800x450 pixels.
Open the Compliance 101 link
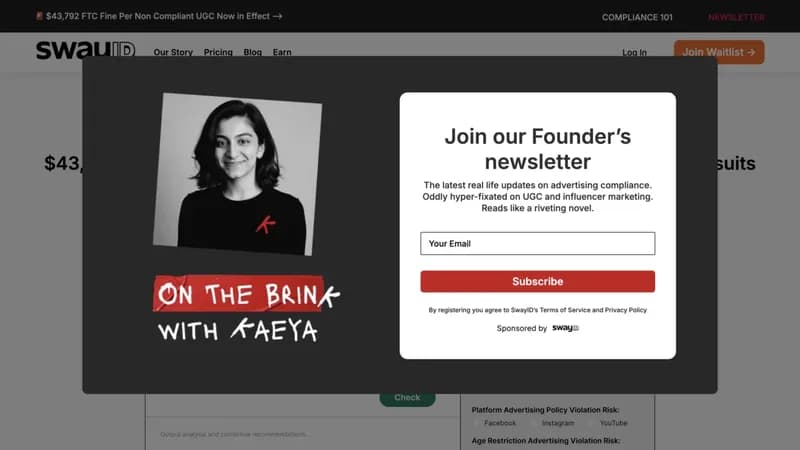tap(637, 17)
